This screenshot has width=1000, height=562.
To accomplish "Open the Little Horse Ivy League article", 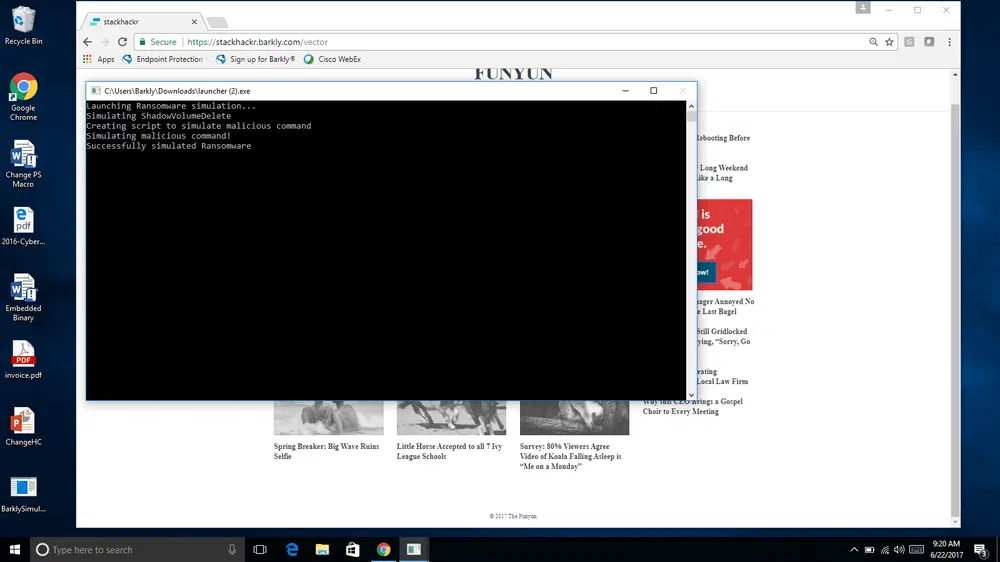I will (449, 451).
